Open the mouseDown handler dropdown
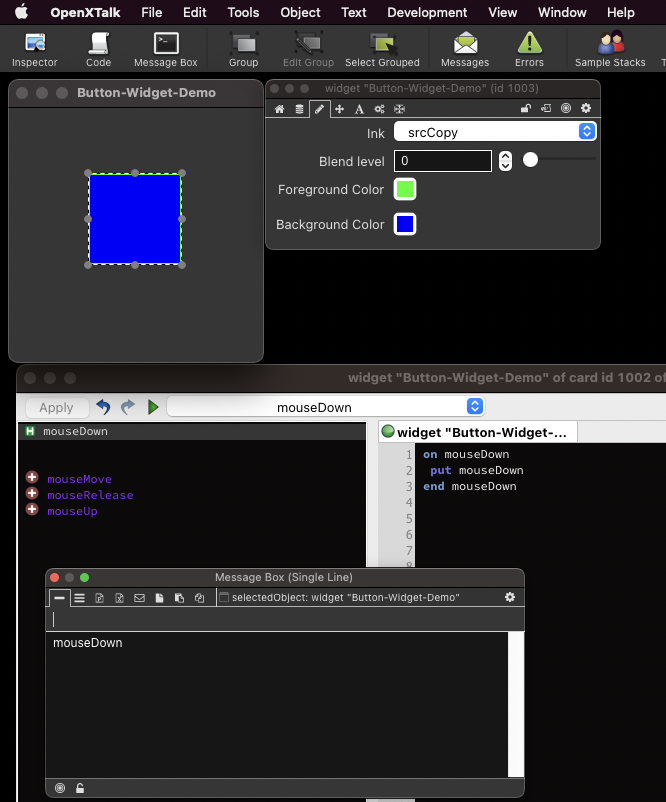666x802 pixels. 326,407
